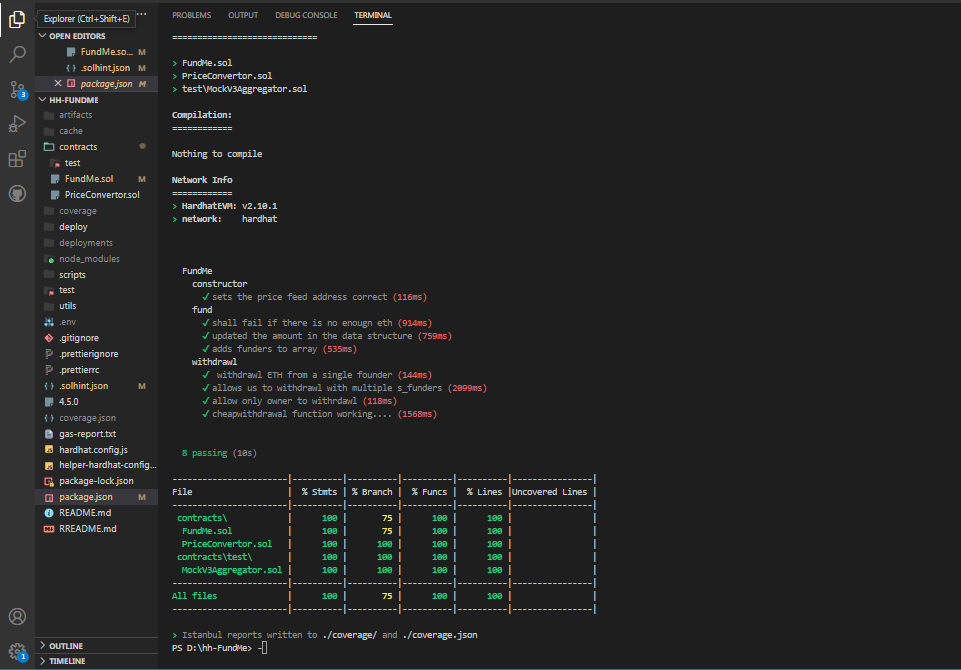Click '8 passing' text in terminal
The height and width of the screenshot is (670, 961).
[x=204, y=453]
